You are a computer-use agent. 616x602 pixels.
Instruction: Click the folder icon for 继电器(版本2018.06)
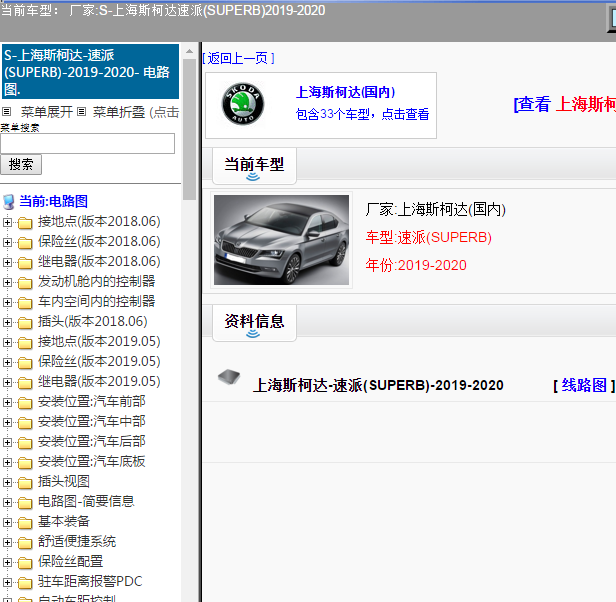click(x=25, y=263)
